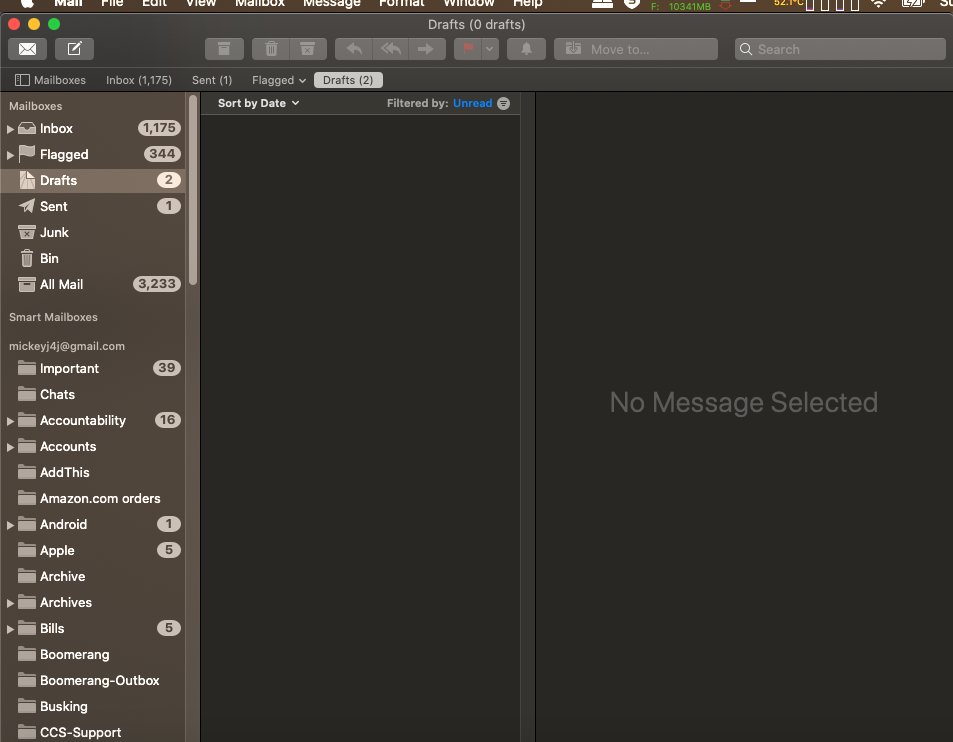Viewport: 953px width, 742px height.
Task: Expand the Archives folder triangle
Action: [x=10, y=603]
